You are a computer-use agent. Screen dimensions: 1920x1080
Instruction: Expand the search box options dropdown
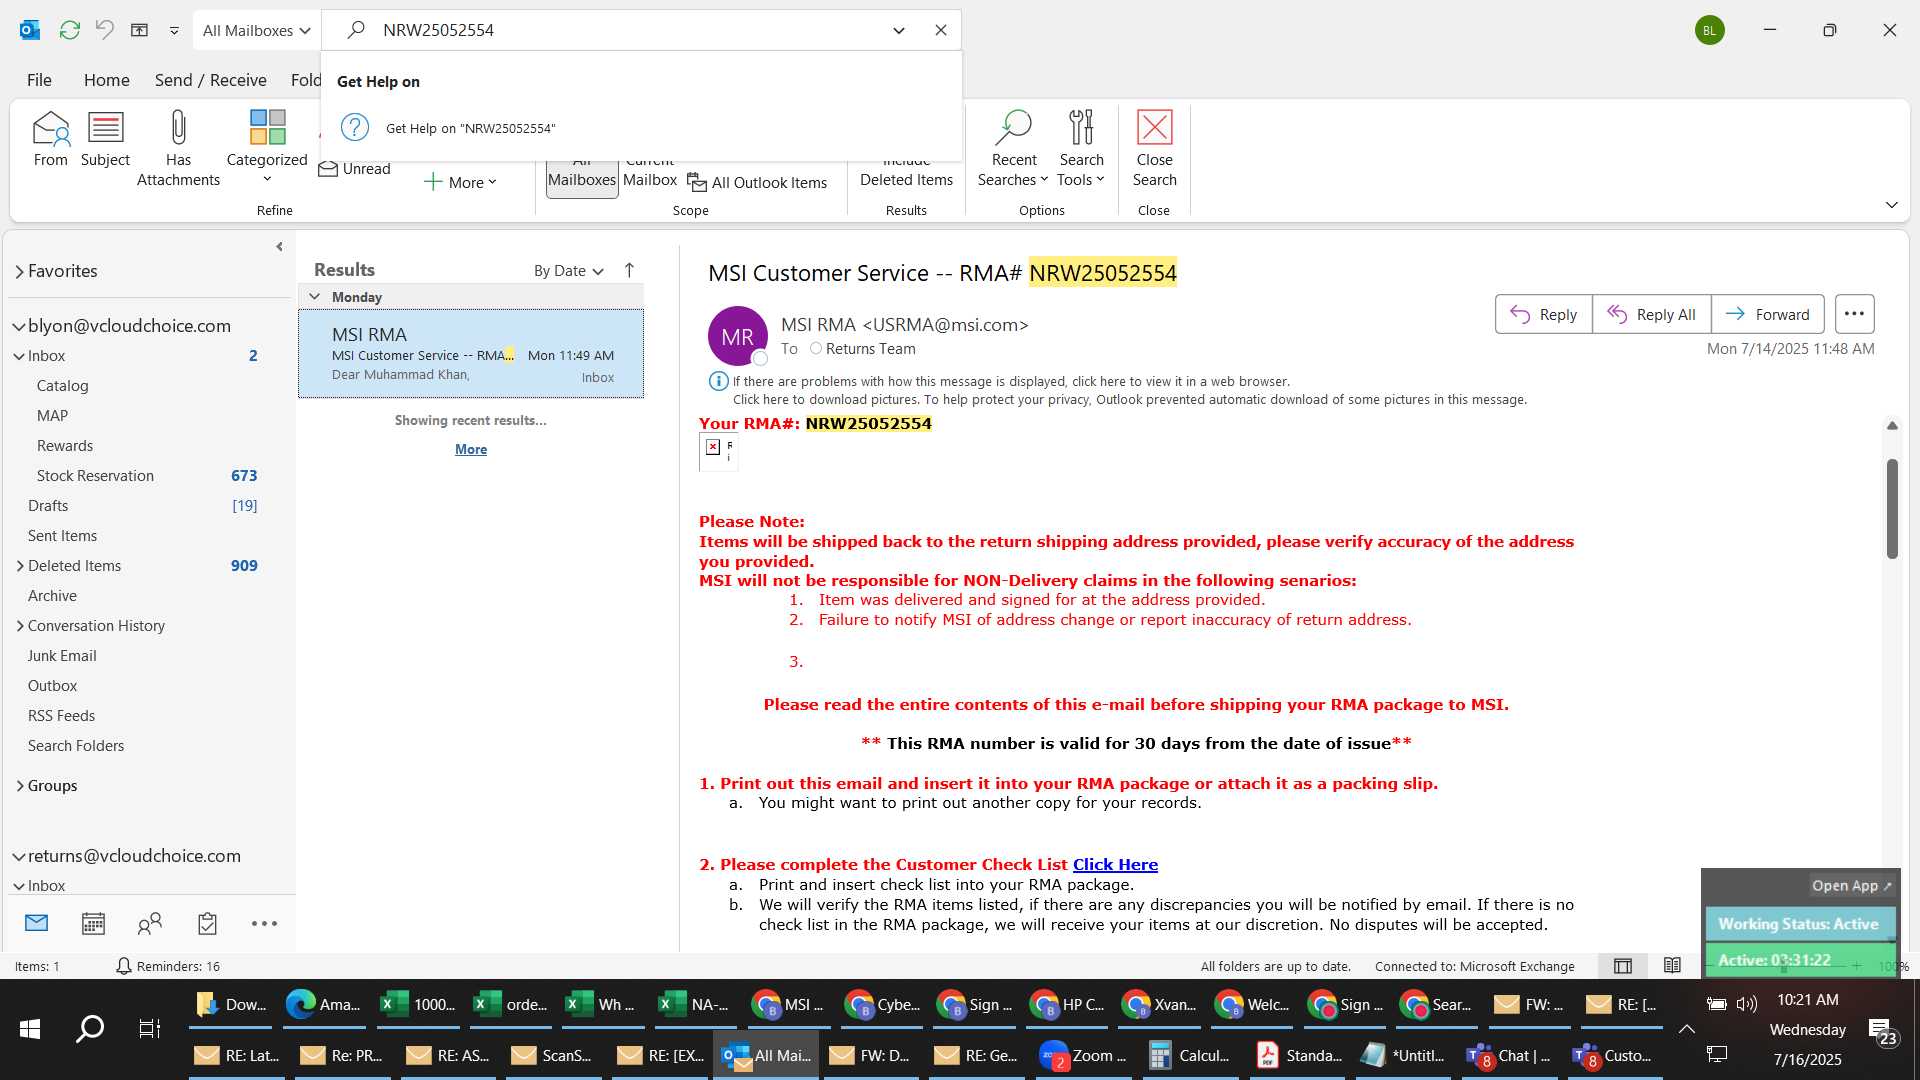pos(899,30)
